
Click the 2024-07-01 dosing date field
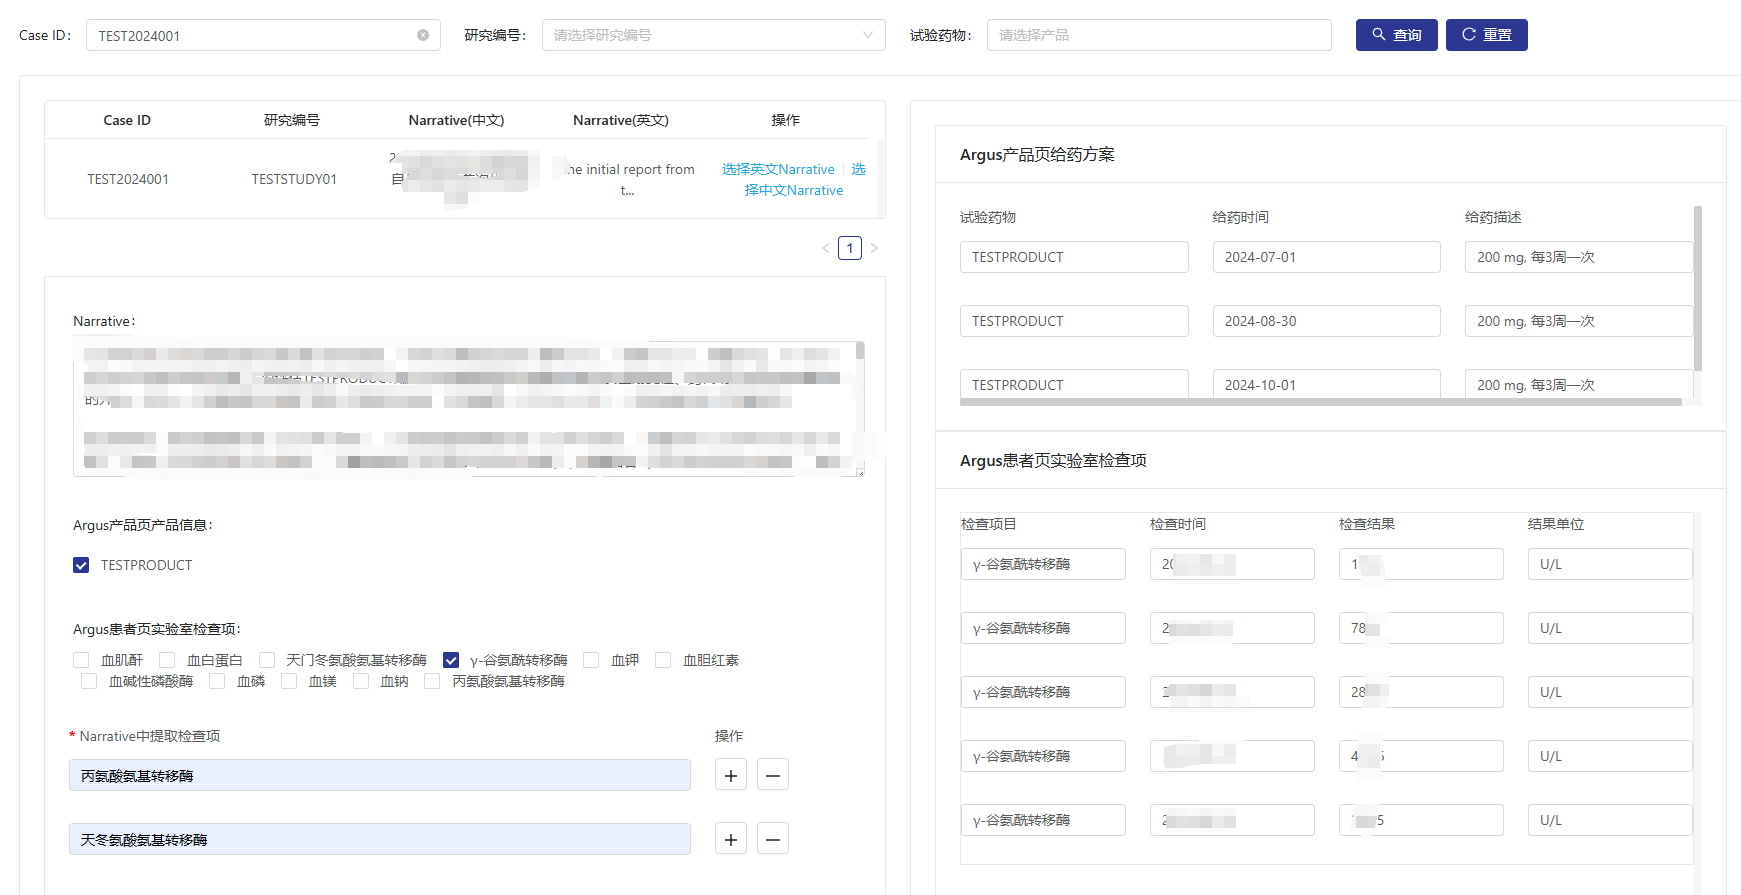pyautogui.click(x=1326, y=257)
